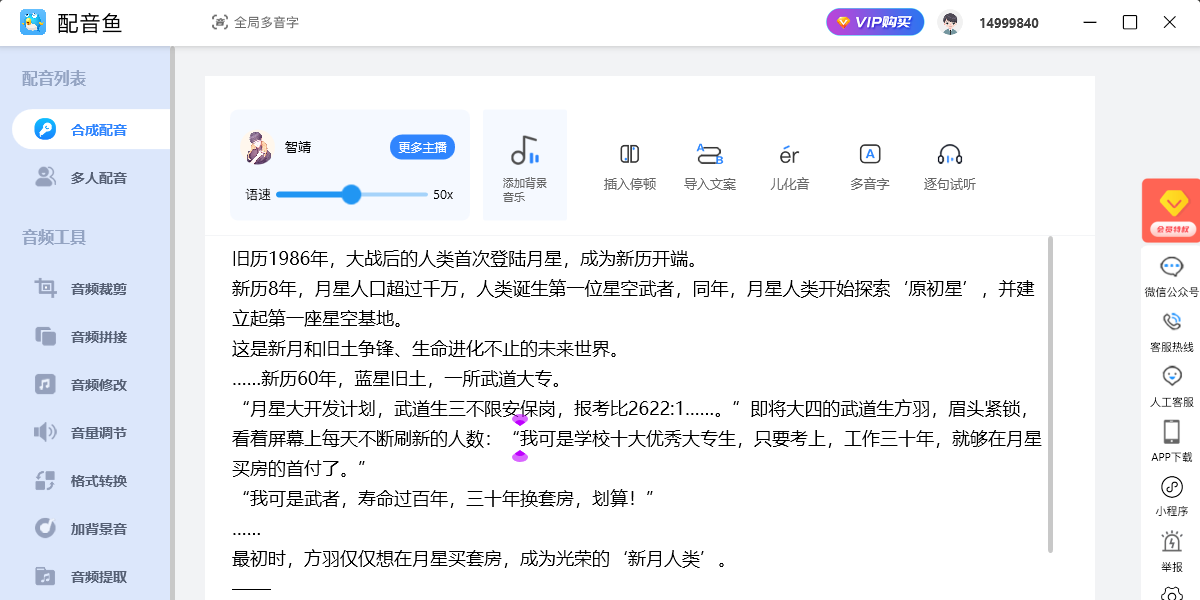The width and height of the screenshot is (1200, 600).
Task: Click the 插入停顿 pause icon
Action: coord(630,154)
